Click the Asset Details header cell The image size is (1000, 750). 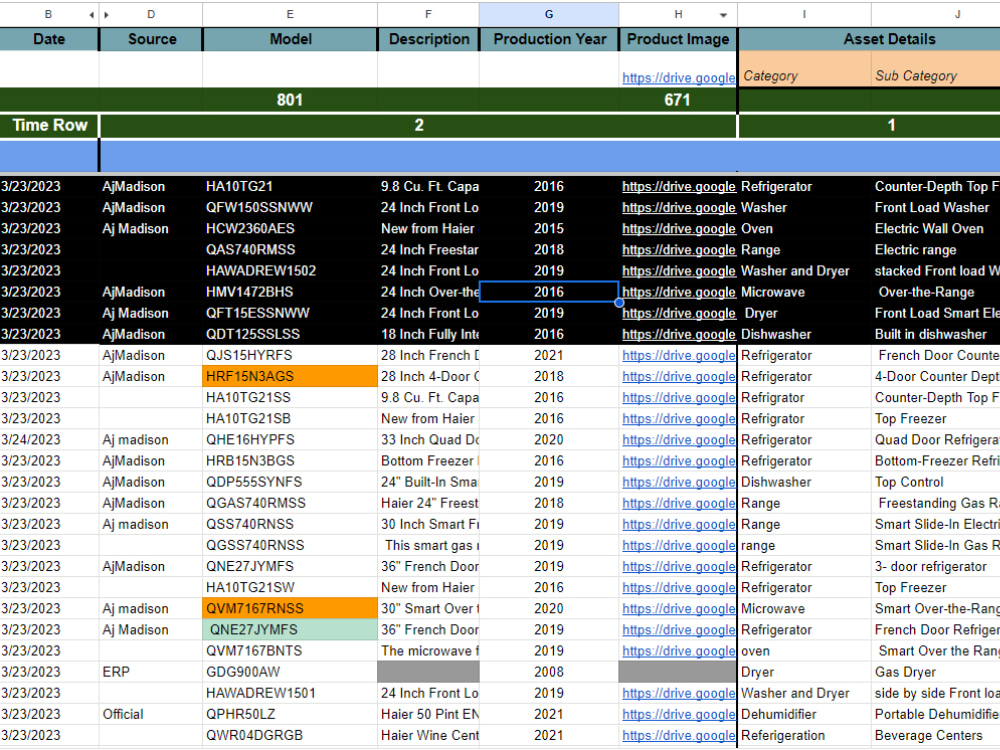pos(889,39)
